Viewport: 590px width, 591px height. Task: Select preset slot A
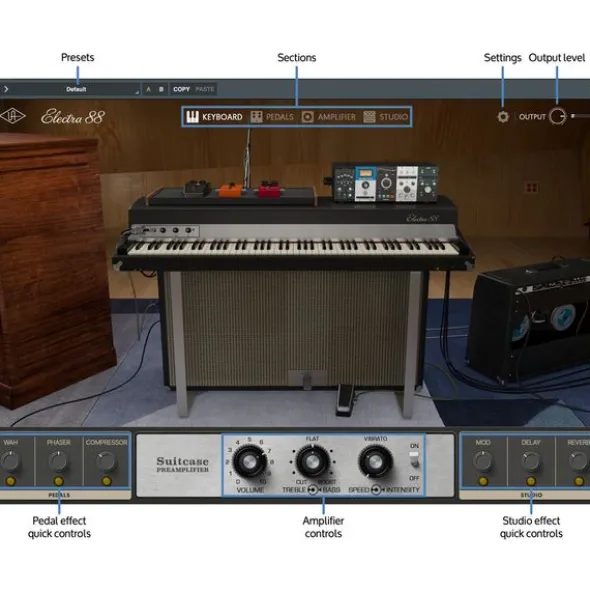pyautogui.click(x=149, y=89)
